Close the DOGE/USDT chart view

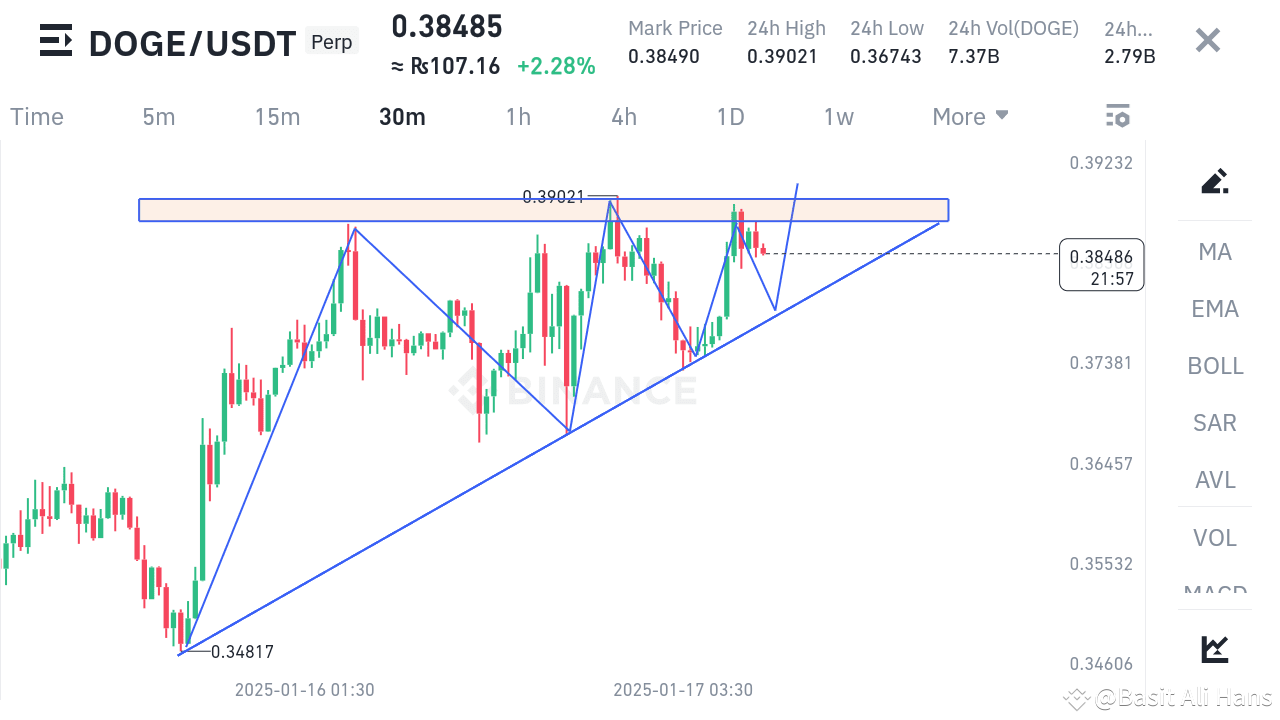(1207, 40)
